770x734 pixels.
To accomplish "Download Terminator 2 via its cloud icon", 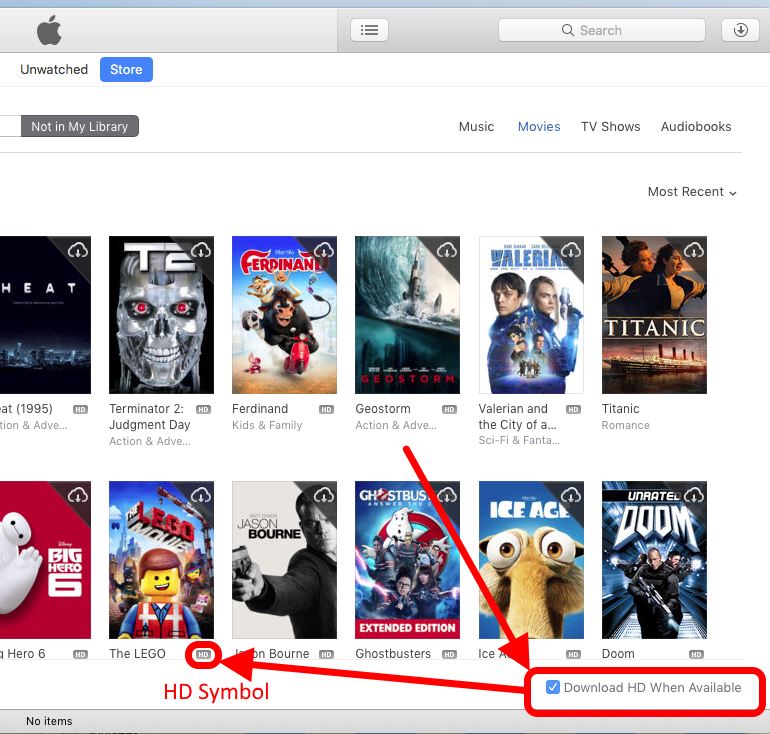I will [201, 251].
